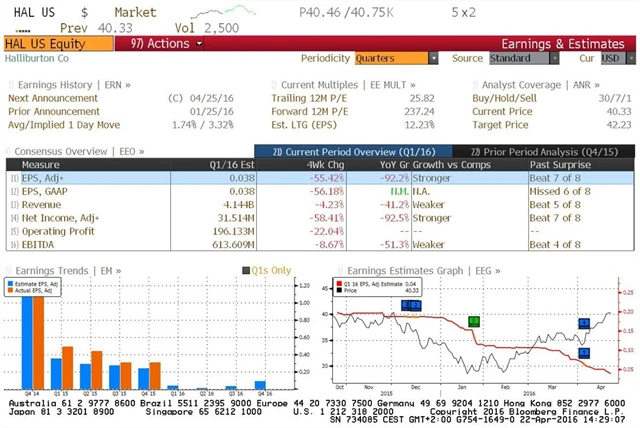Click the green earnings marker on graph
This screenshot has width=640, height=428.
473,321
